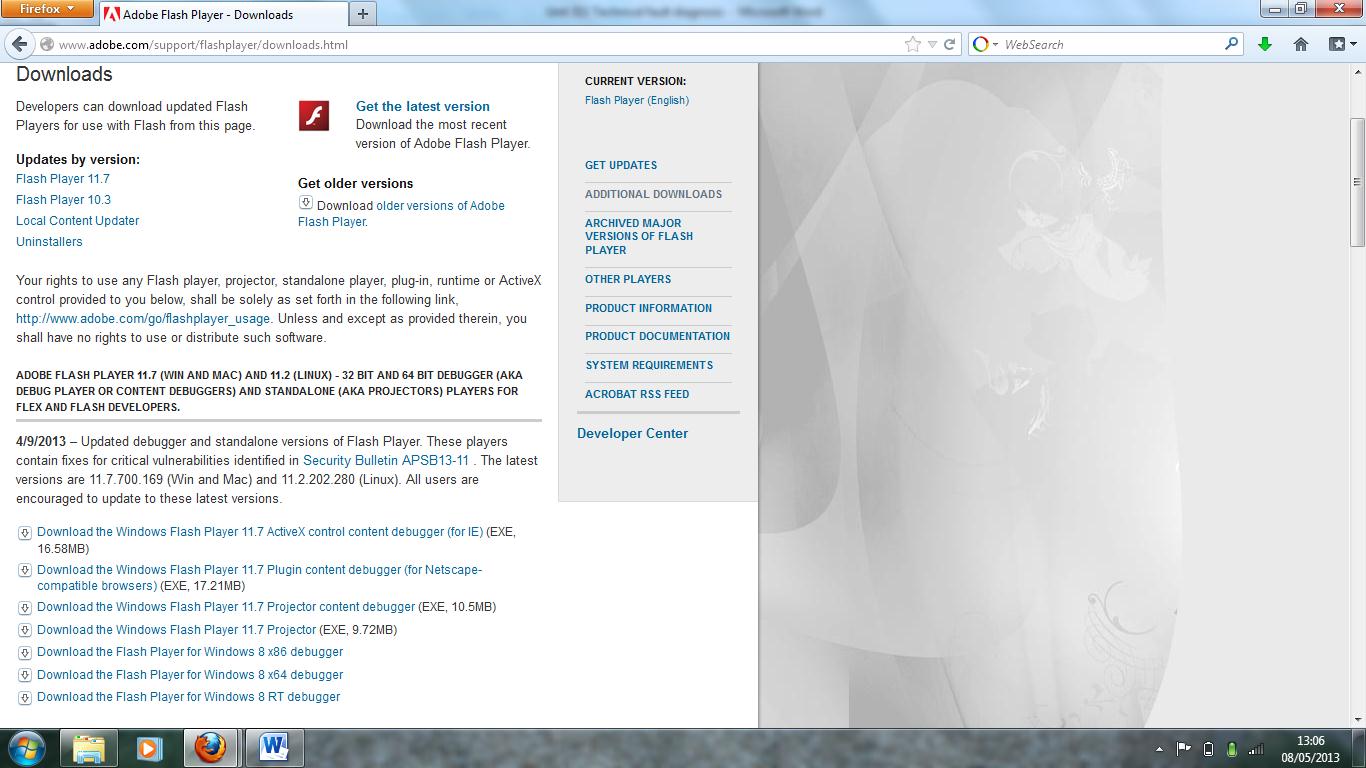The width and height of the screenshot is (1366, 768).
Task: Click the Local Content Updater link
Action: (x=78, y=221)
